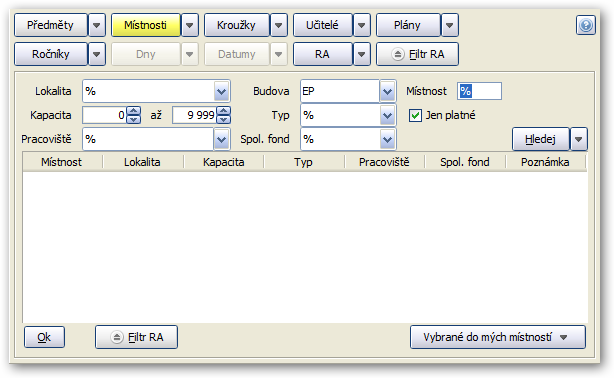614x378 pixels.
Task: Expand the RA dropdown arrow
Action: click(x=362, y=54)
